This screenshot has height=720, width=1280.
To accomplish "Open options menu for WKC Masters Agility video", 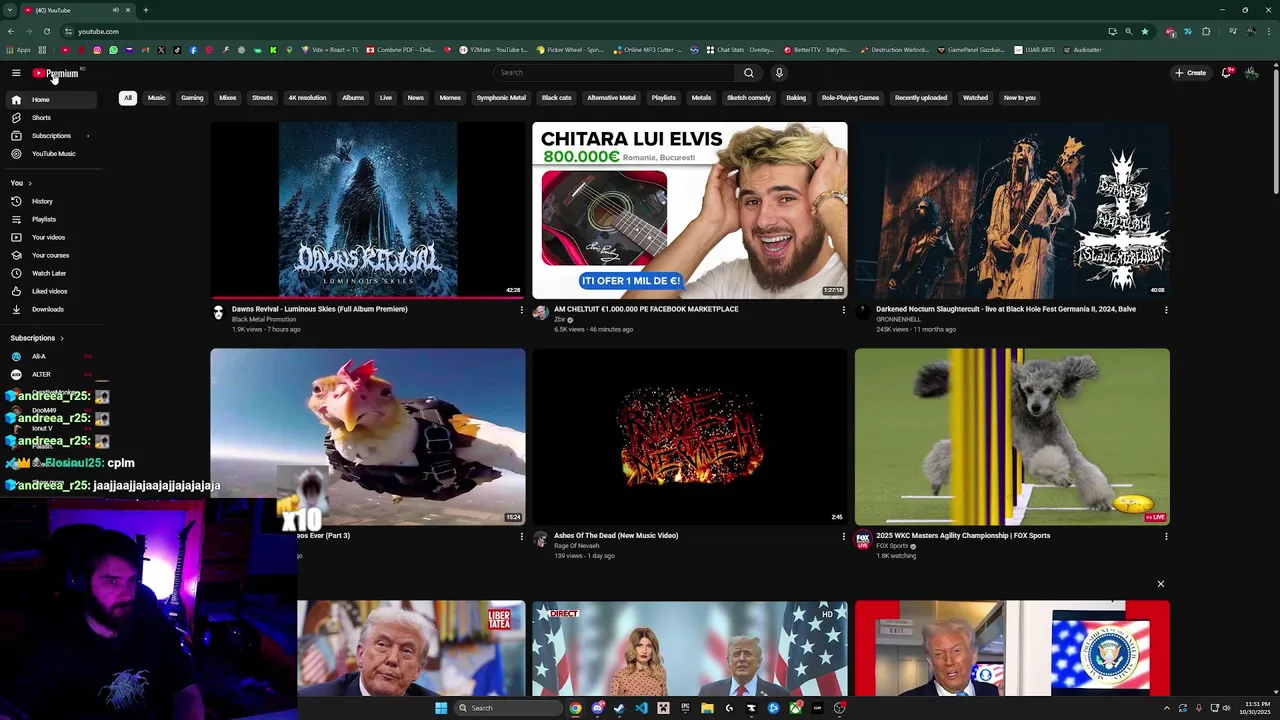I will coord(1165,536).
